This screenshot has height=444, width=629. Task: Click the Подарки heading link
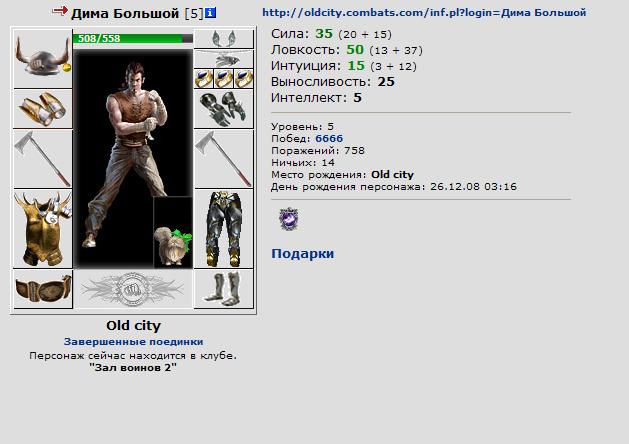tap(303, 253)
